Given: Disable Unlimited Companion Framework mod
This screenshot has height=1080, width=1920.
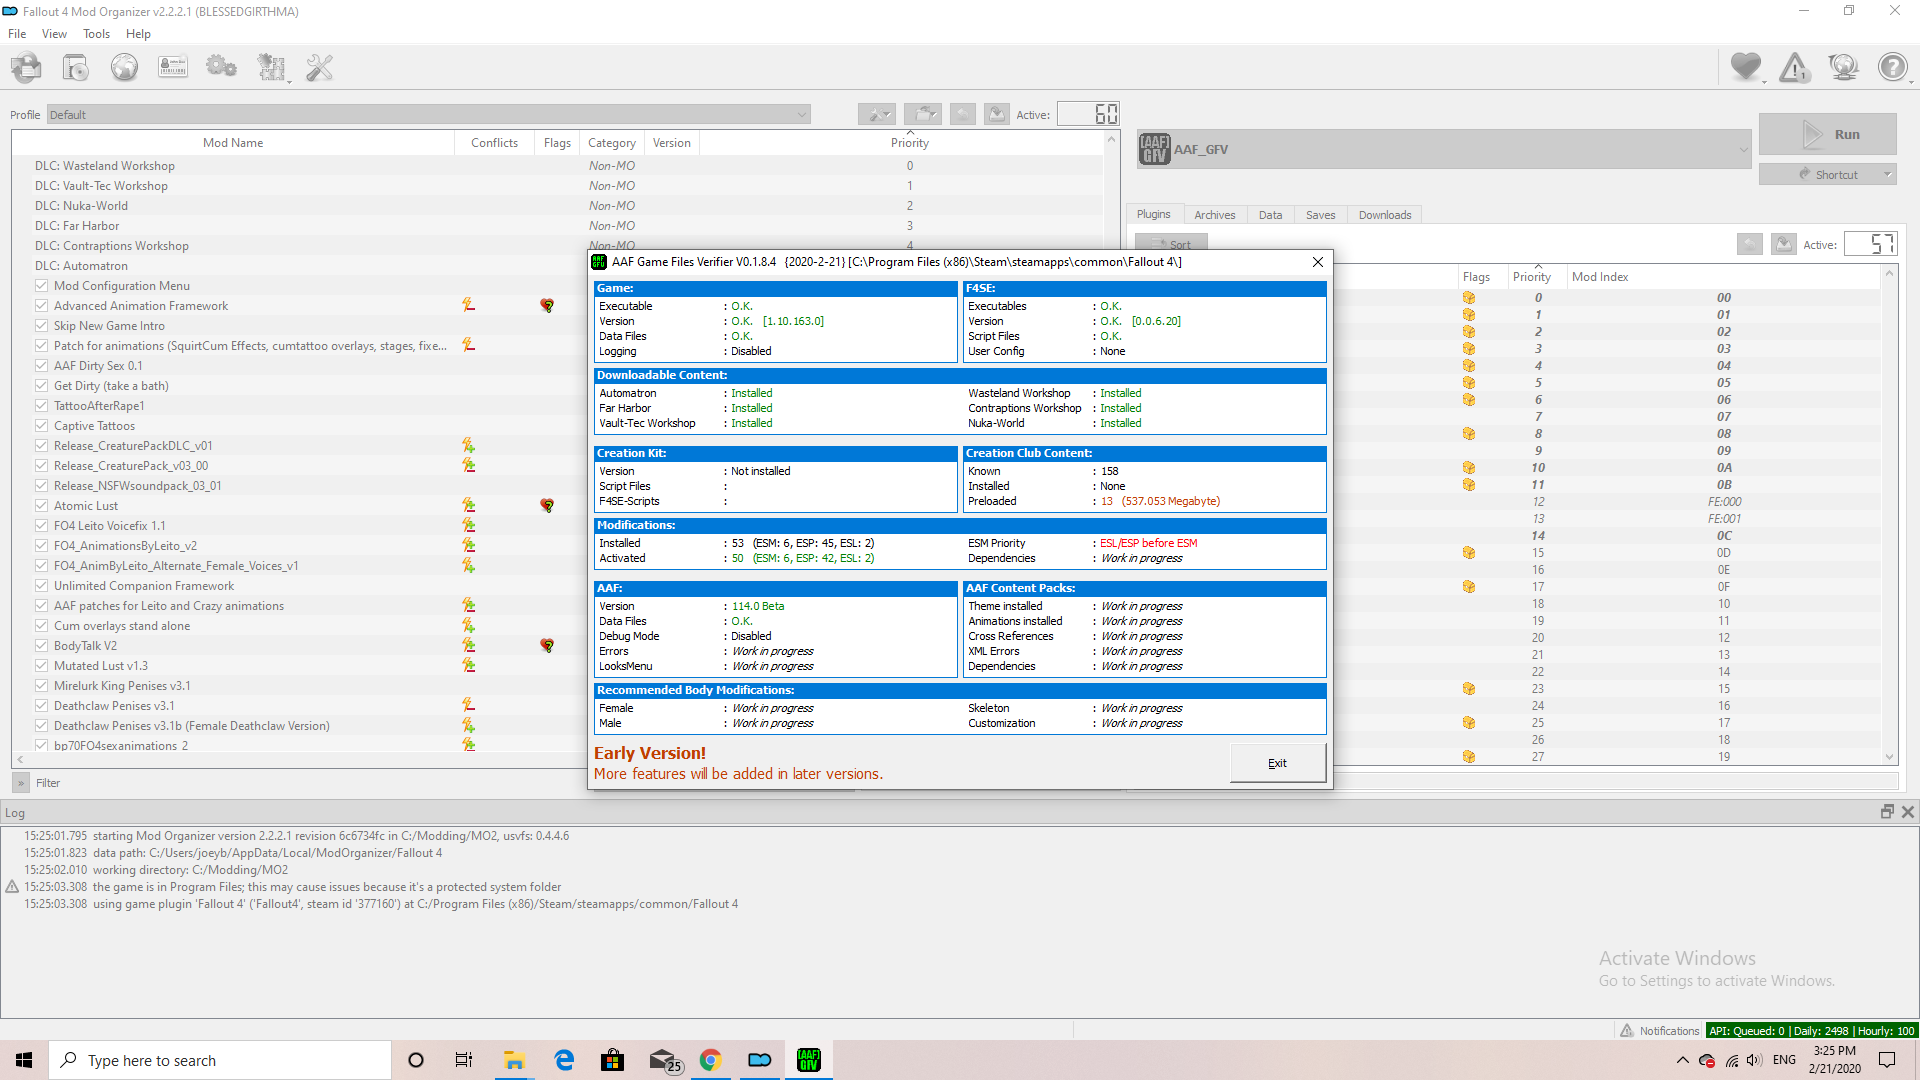Looking at the screenshot, I should [42, 585].
